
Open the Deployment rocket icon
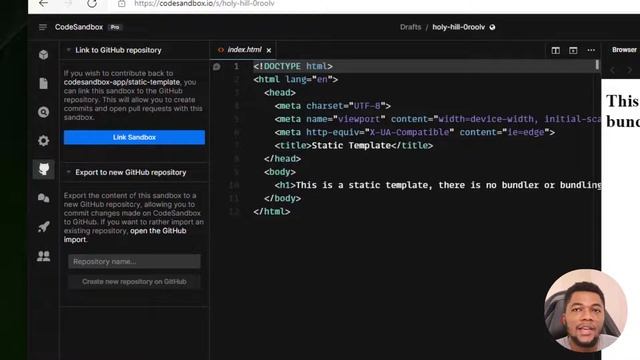(x=43, y=227)
